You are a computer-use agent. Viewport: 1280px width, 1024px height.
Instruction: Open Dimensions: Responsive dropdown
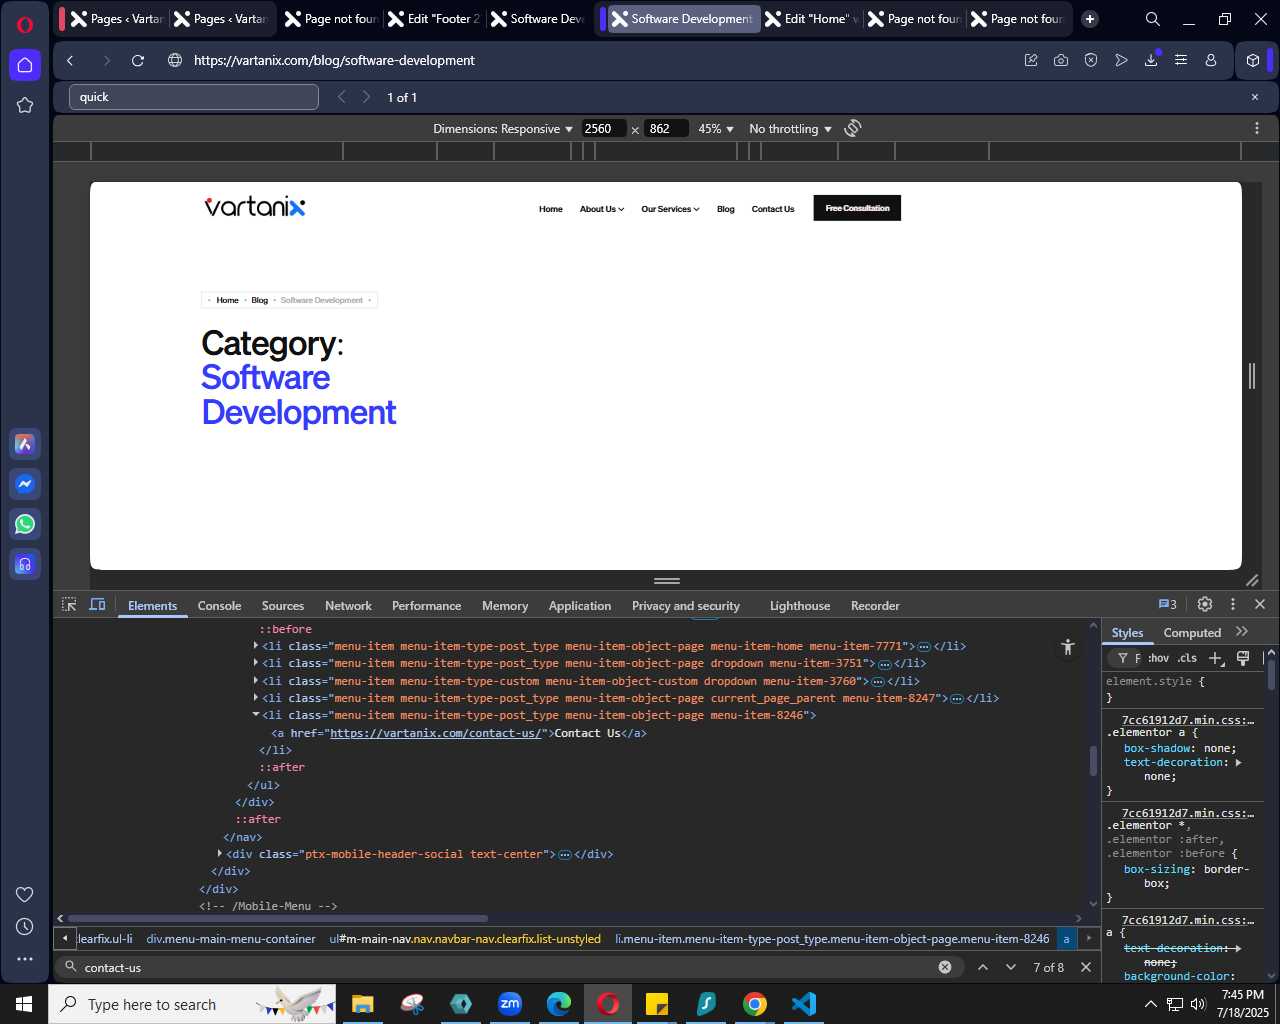[503, 128]
